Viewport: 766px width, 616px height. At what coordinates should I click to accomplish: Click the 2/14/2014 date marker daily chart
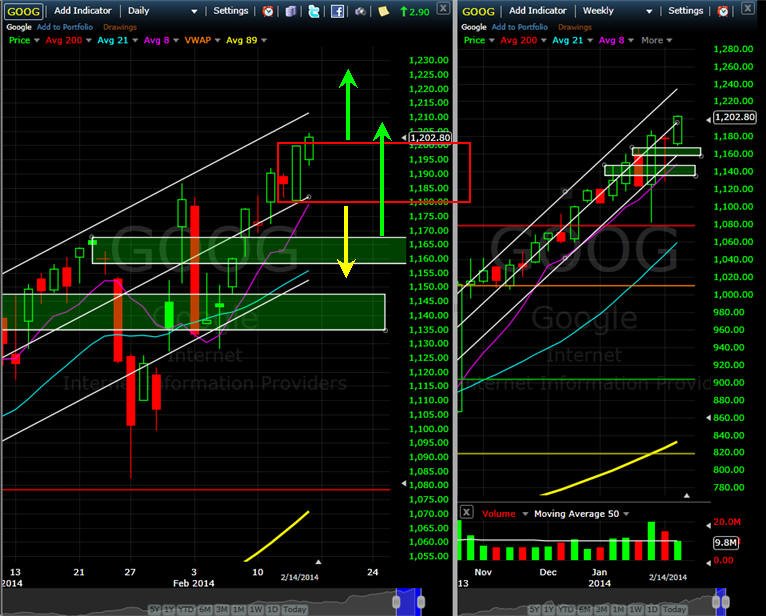point(299,577)
